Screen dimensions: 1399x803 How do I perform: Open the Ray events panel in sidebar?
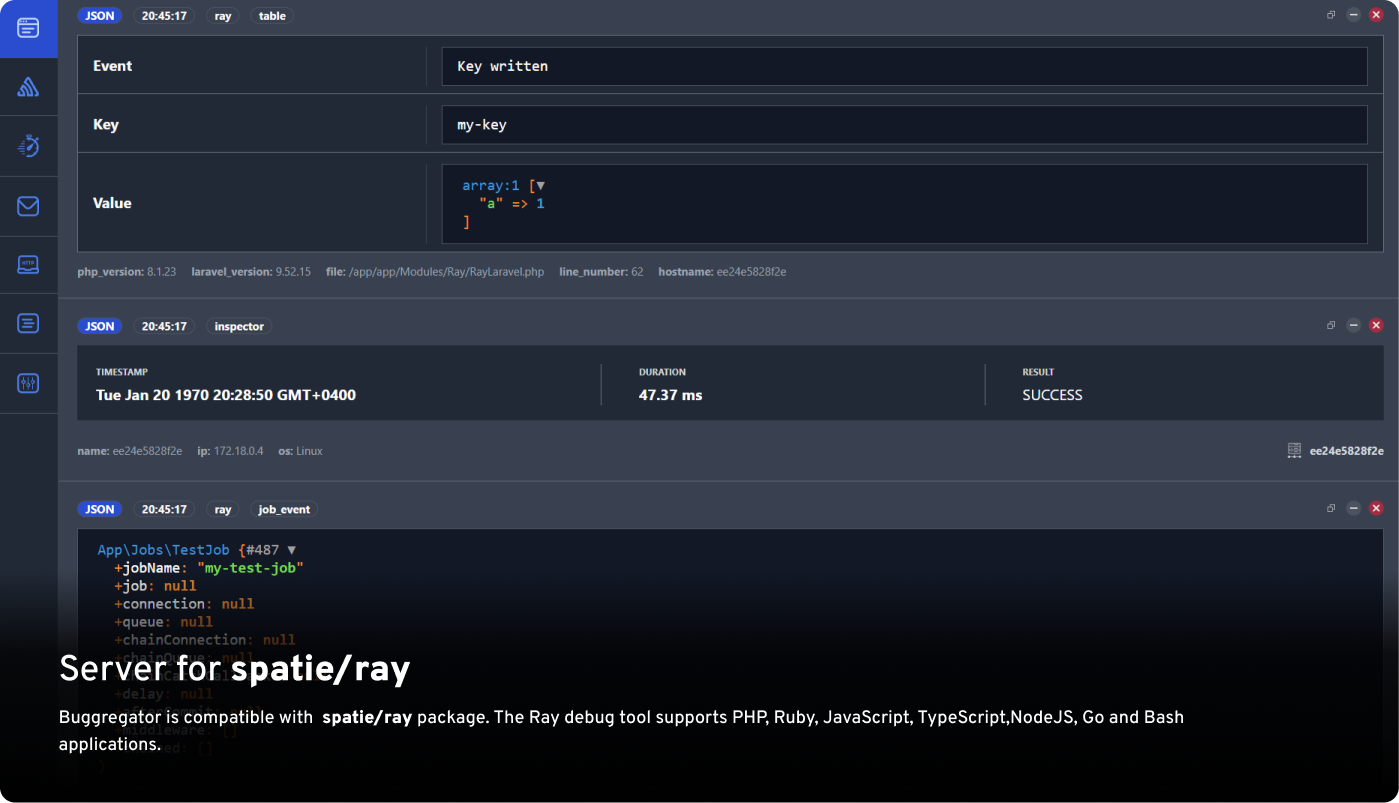(29, 29)
